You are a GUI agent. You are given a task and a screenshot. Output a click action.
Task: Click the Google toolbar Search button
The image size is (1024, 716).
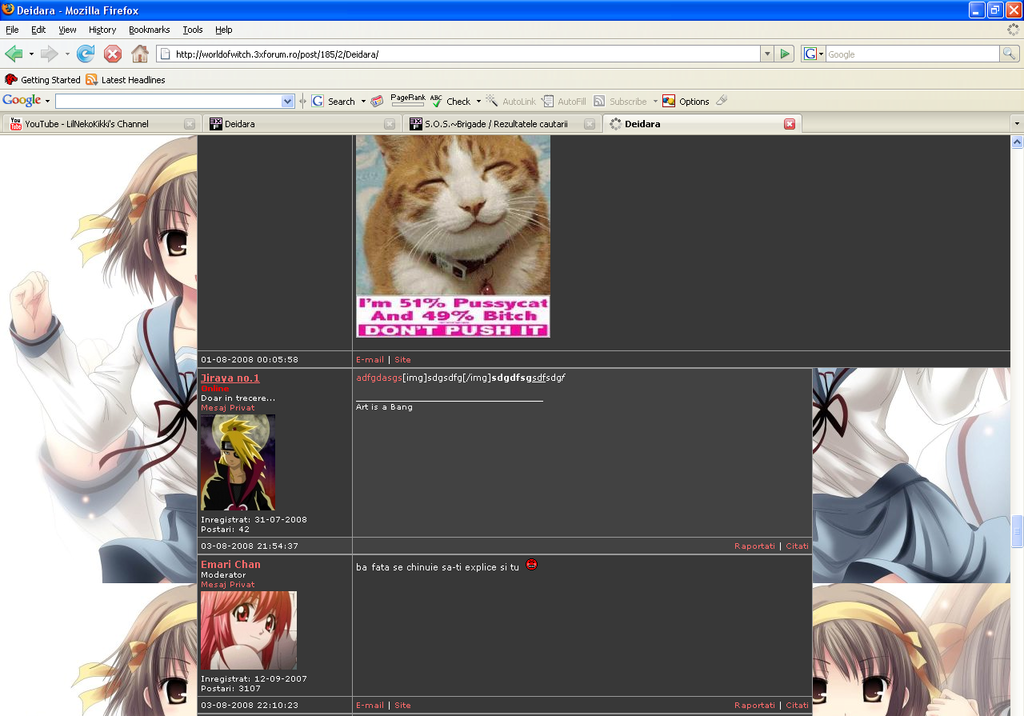[x=334, y=101]
